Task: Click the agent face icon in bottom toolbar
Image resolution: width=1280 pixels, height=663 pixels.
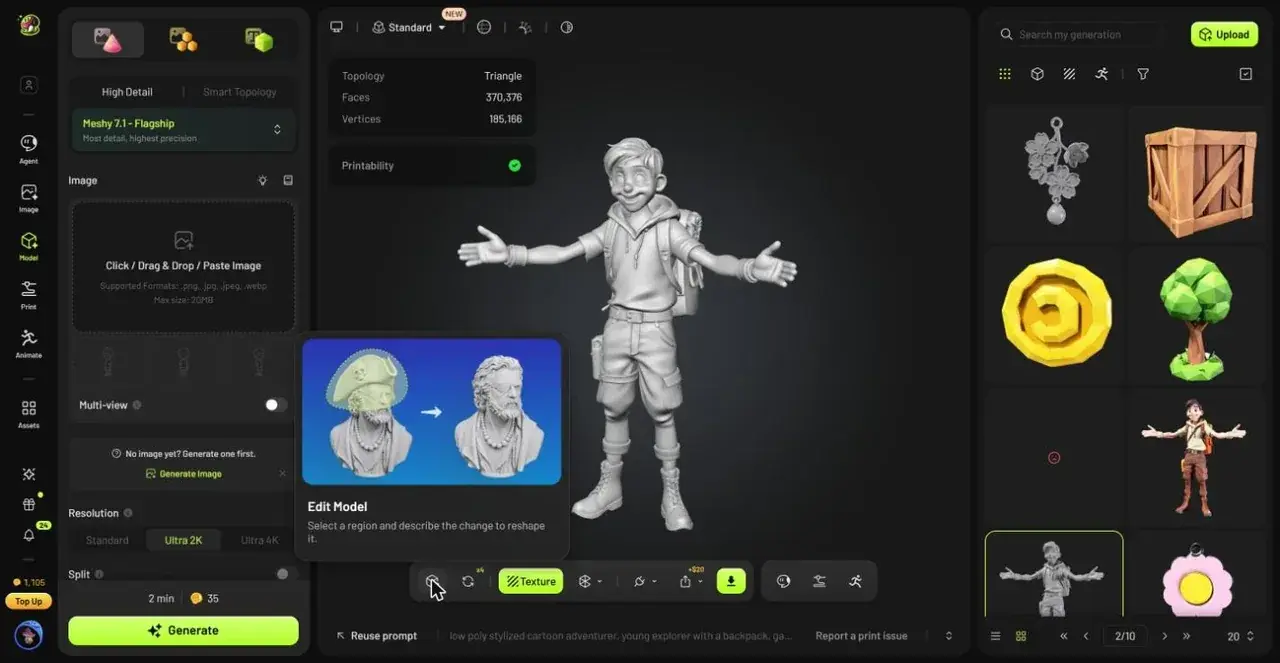Action: pyautogui.click(x=783, y=581)
